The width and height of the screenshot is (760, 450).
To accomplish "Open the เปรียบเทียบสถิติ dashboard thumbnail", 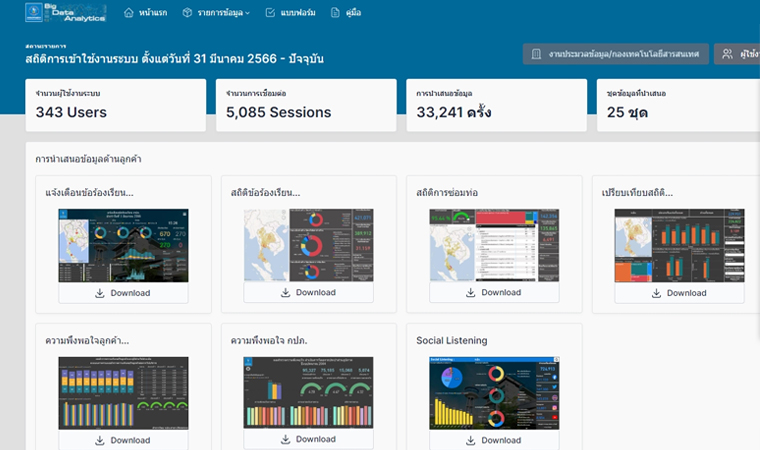I will click(x=679, y=245).
